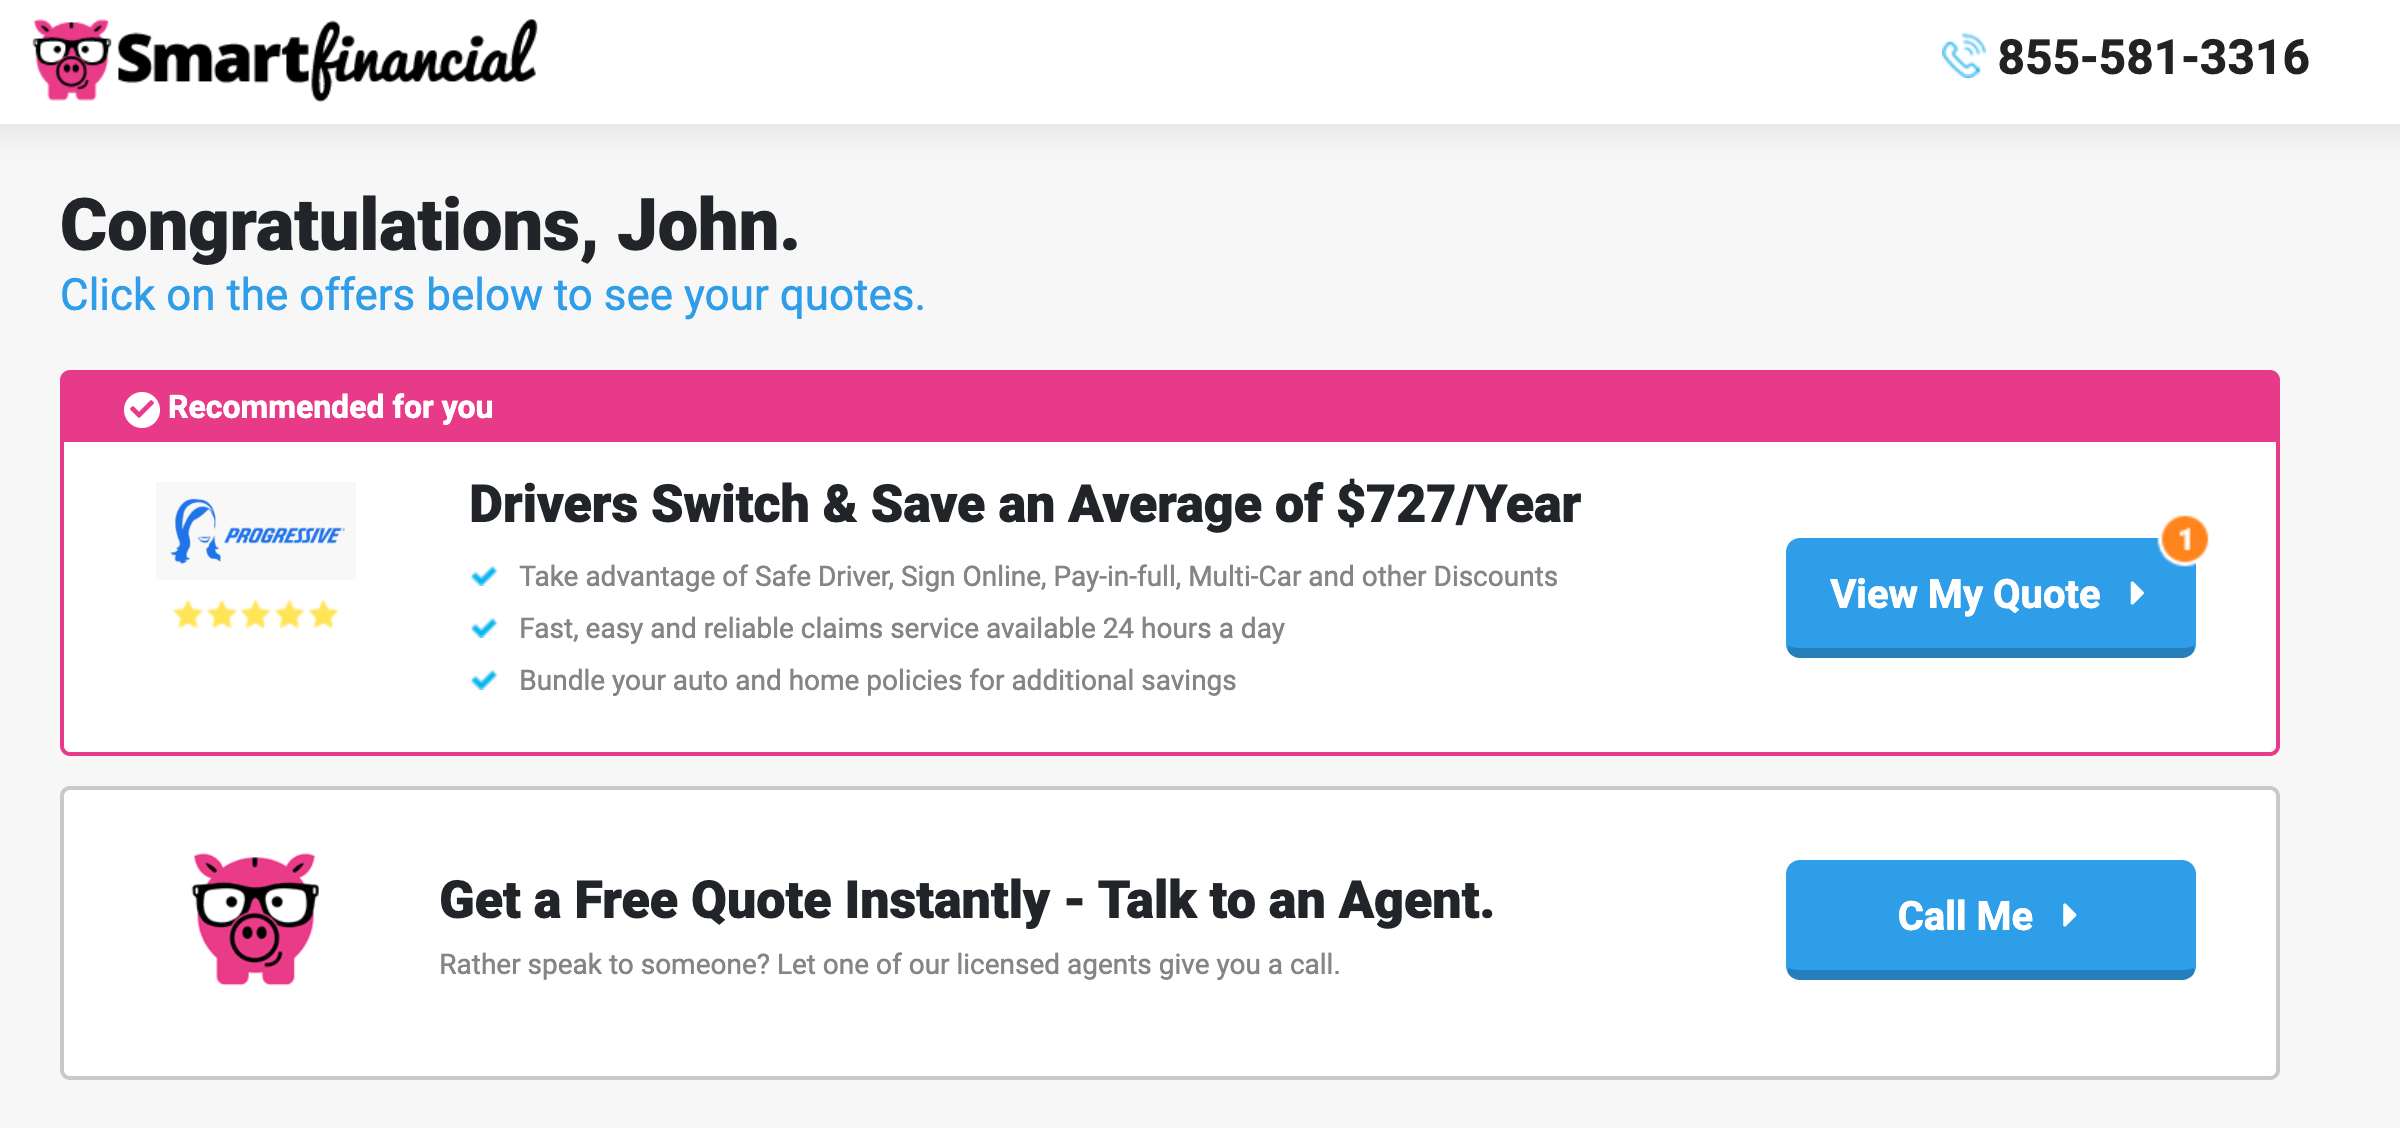Click the orange notification badge showing 1
2400x1128 pixels.
point(2184,540)
